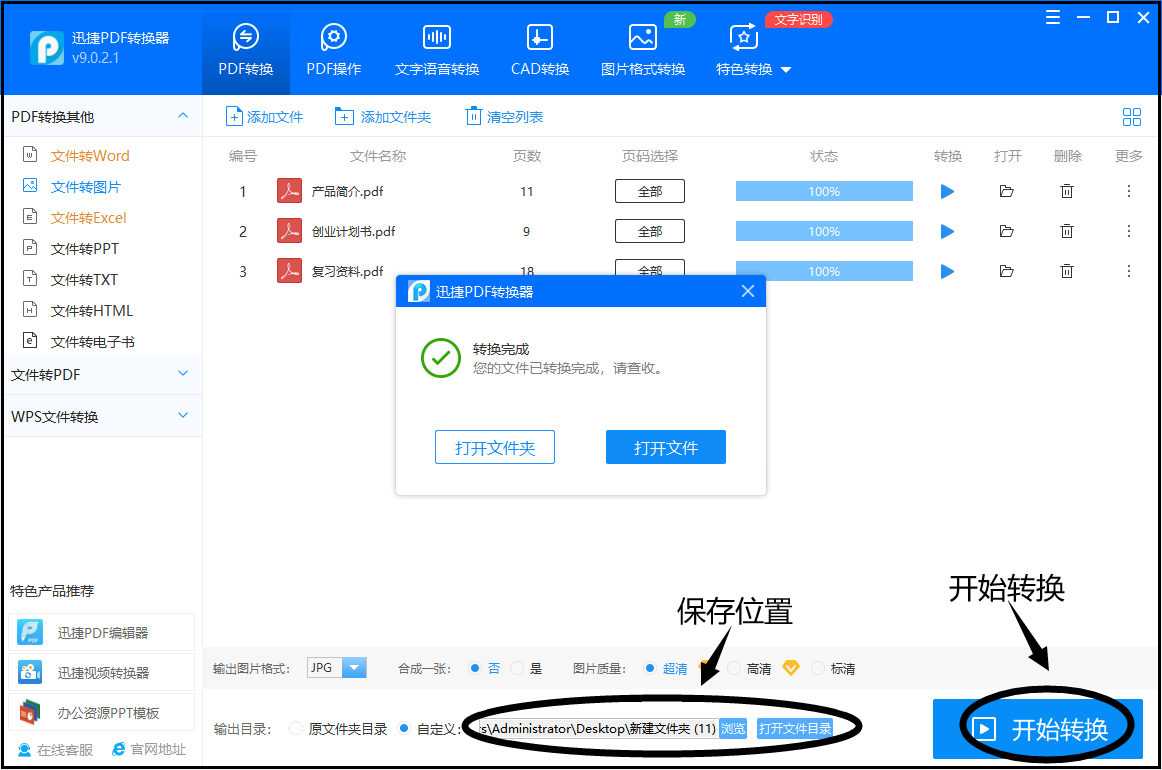Click 打开文件 button in dialog
The image size is (1162, 770).
pos(665,447)
